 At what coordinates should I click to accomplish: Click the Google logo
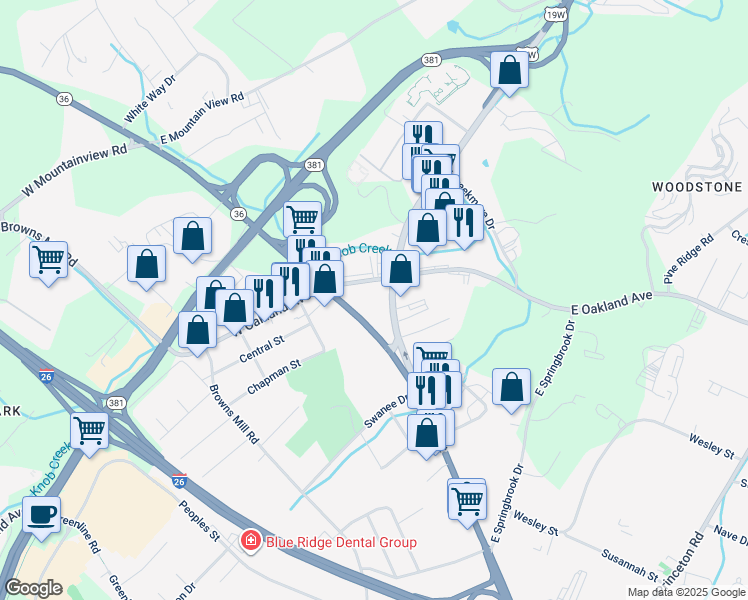point(33,588)
